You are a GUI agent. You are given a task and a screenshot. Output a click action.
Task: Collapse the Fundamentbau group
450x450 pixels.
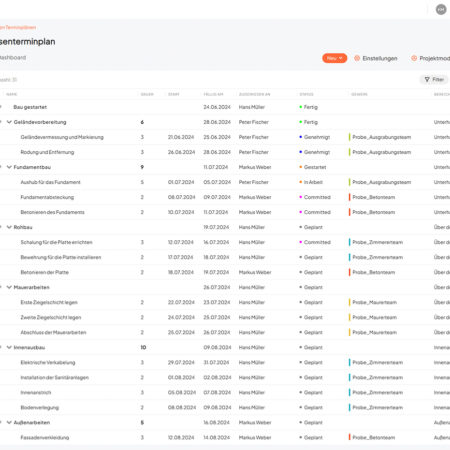(x=9, y=167)
